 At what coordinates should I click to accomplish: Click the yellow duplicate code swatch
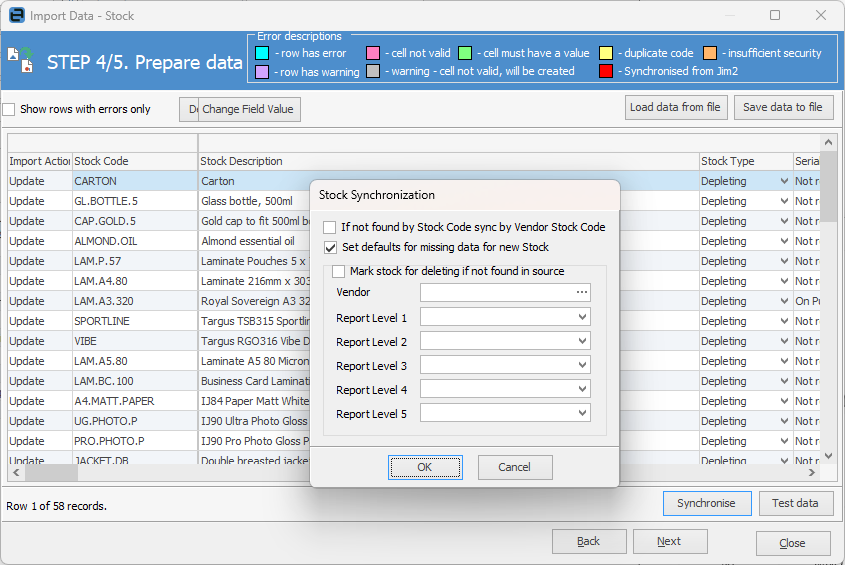606,53
